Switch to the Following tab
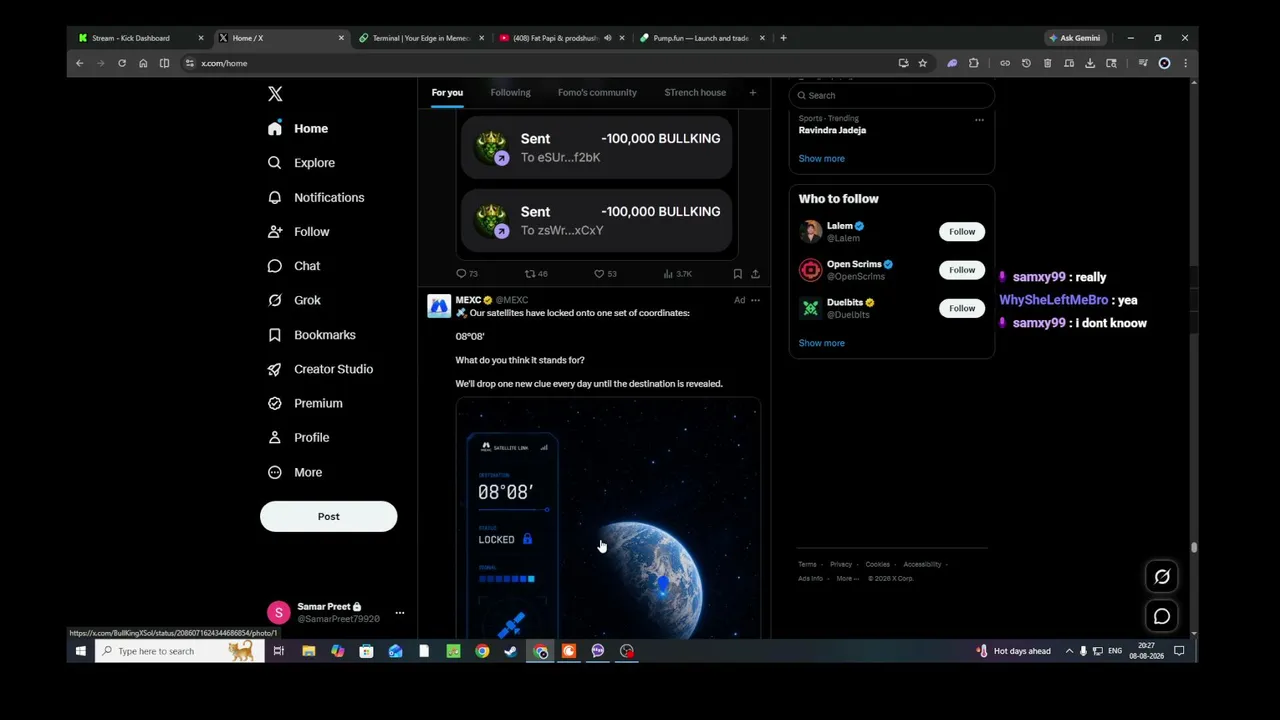Viewport: 1280px width, 720px height. pos(510,93)
